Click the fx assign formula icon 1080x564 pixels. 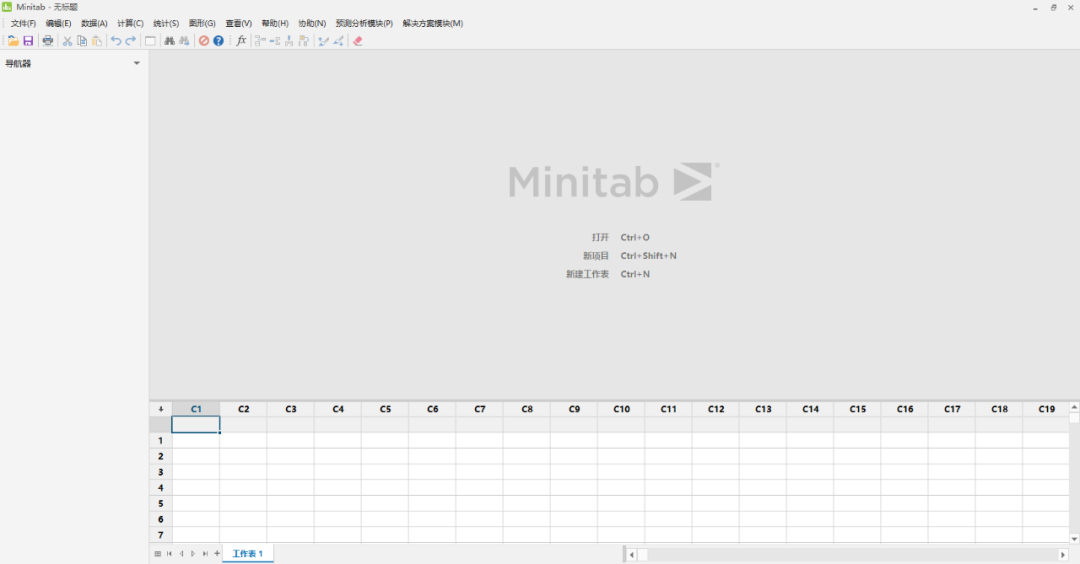point(241,41)
